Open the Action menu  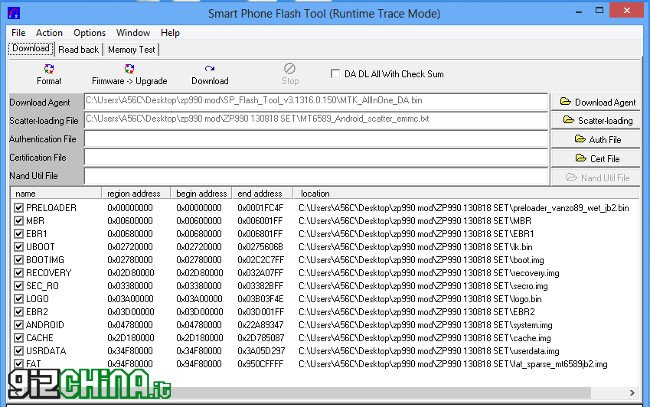click(49, 33)
